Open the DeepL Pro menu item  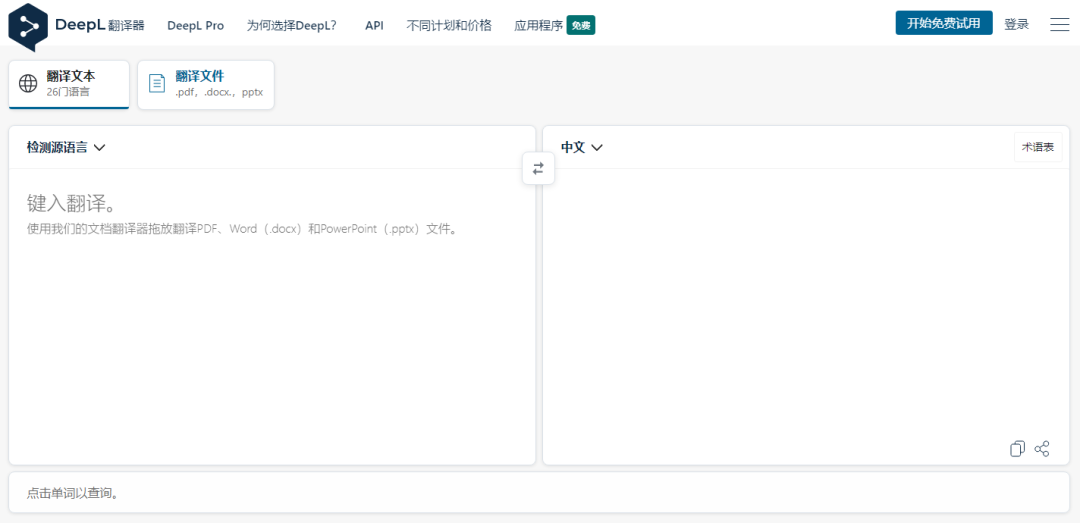coord(196,25)
